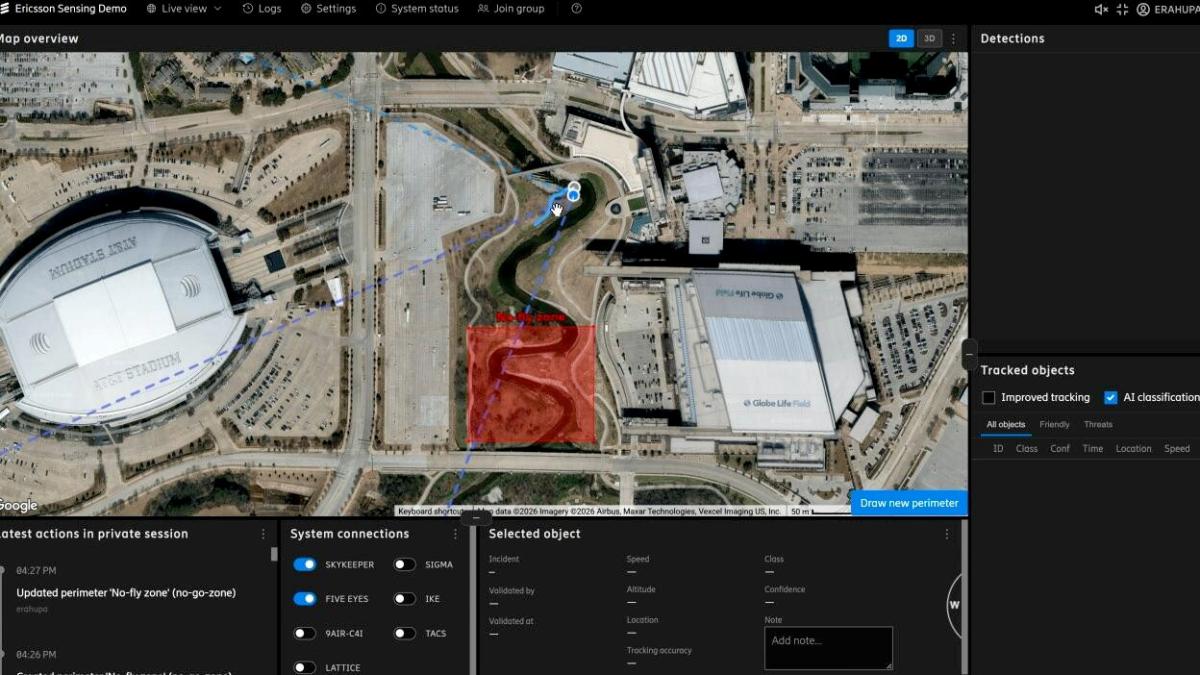Click the Ericsson logo icon
The height and width of the screenshot is (675, 1200).
pos(5,9)
